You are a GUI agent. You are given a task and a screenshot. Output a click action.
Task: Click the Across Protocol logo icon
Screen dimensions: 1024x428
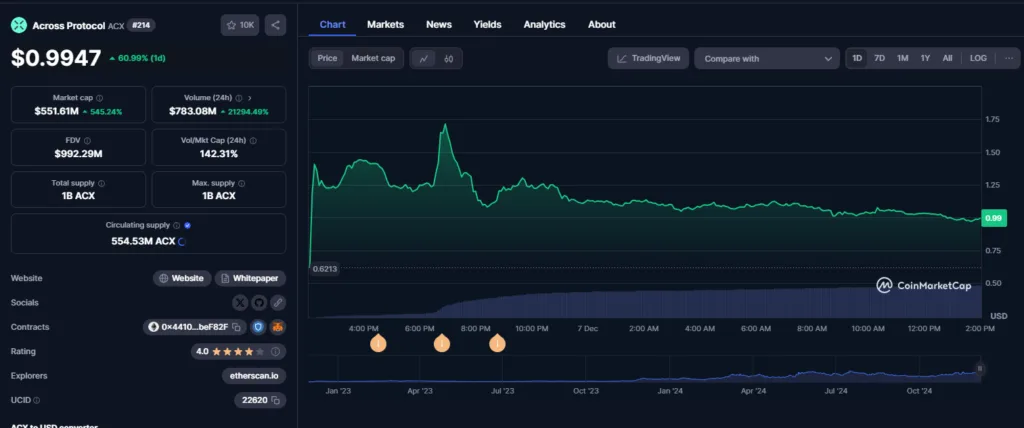(18, 25)
